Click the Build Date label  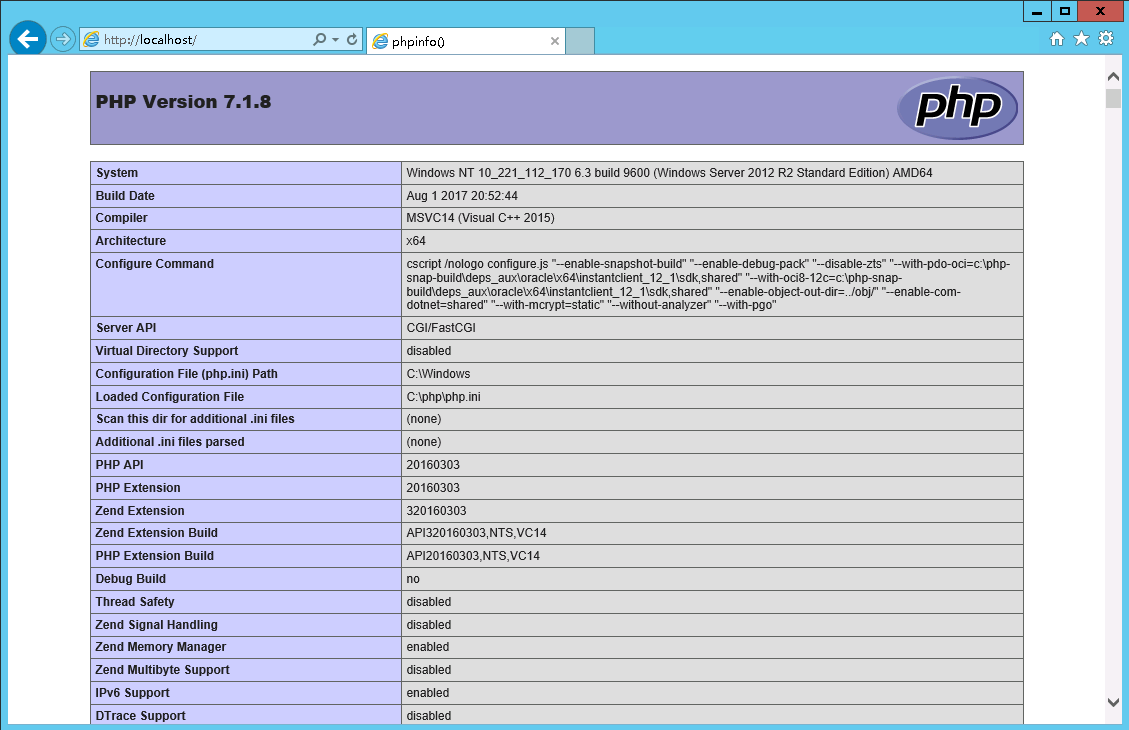click(x=125, y=196)
